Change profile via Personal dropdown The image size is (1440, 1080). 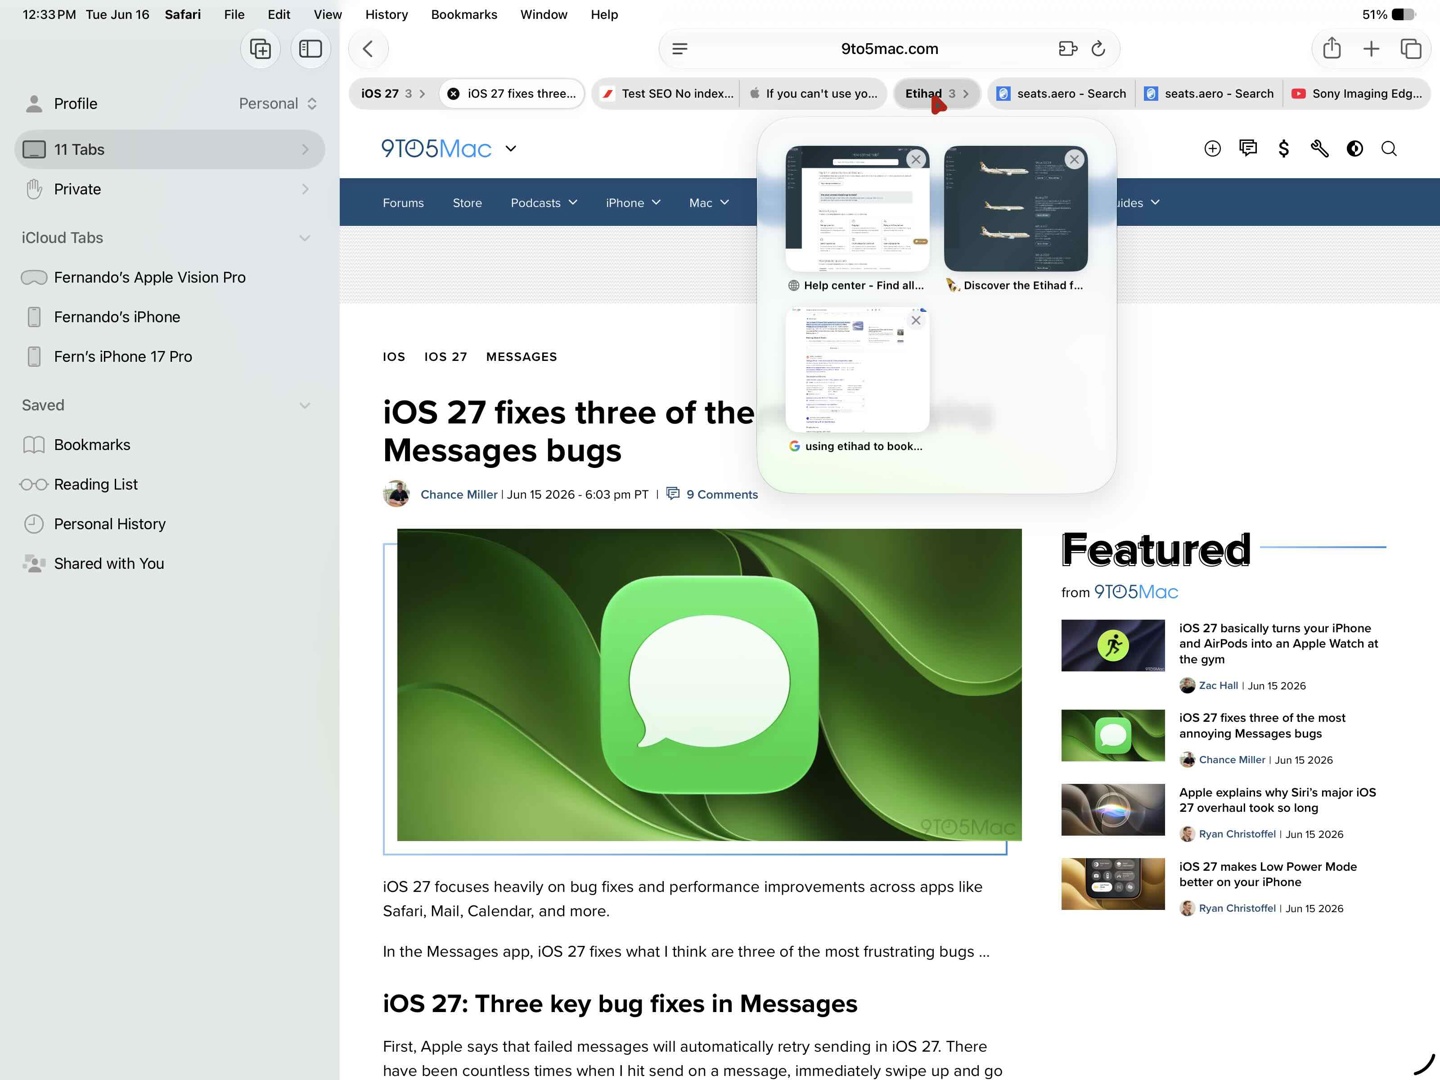pyautogui.click(x=278, y=104)
